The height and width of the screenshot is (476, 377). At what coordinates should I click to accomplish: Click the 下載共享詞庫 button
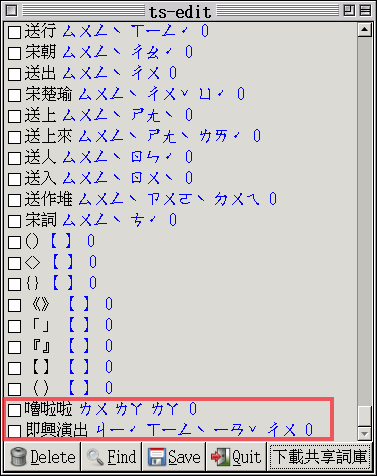point(320,457)
